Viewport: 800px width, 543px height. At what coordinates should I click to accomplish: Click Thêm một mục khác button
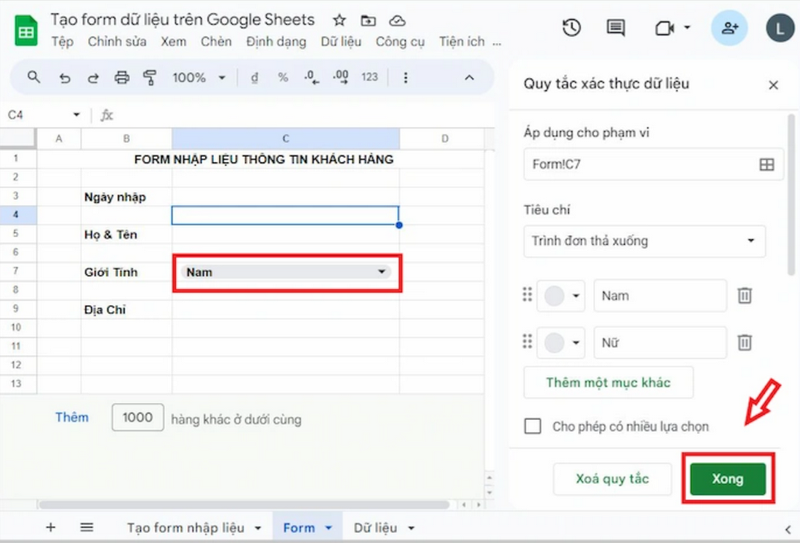pos(608,382)
